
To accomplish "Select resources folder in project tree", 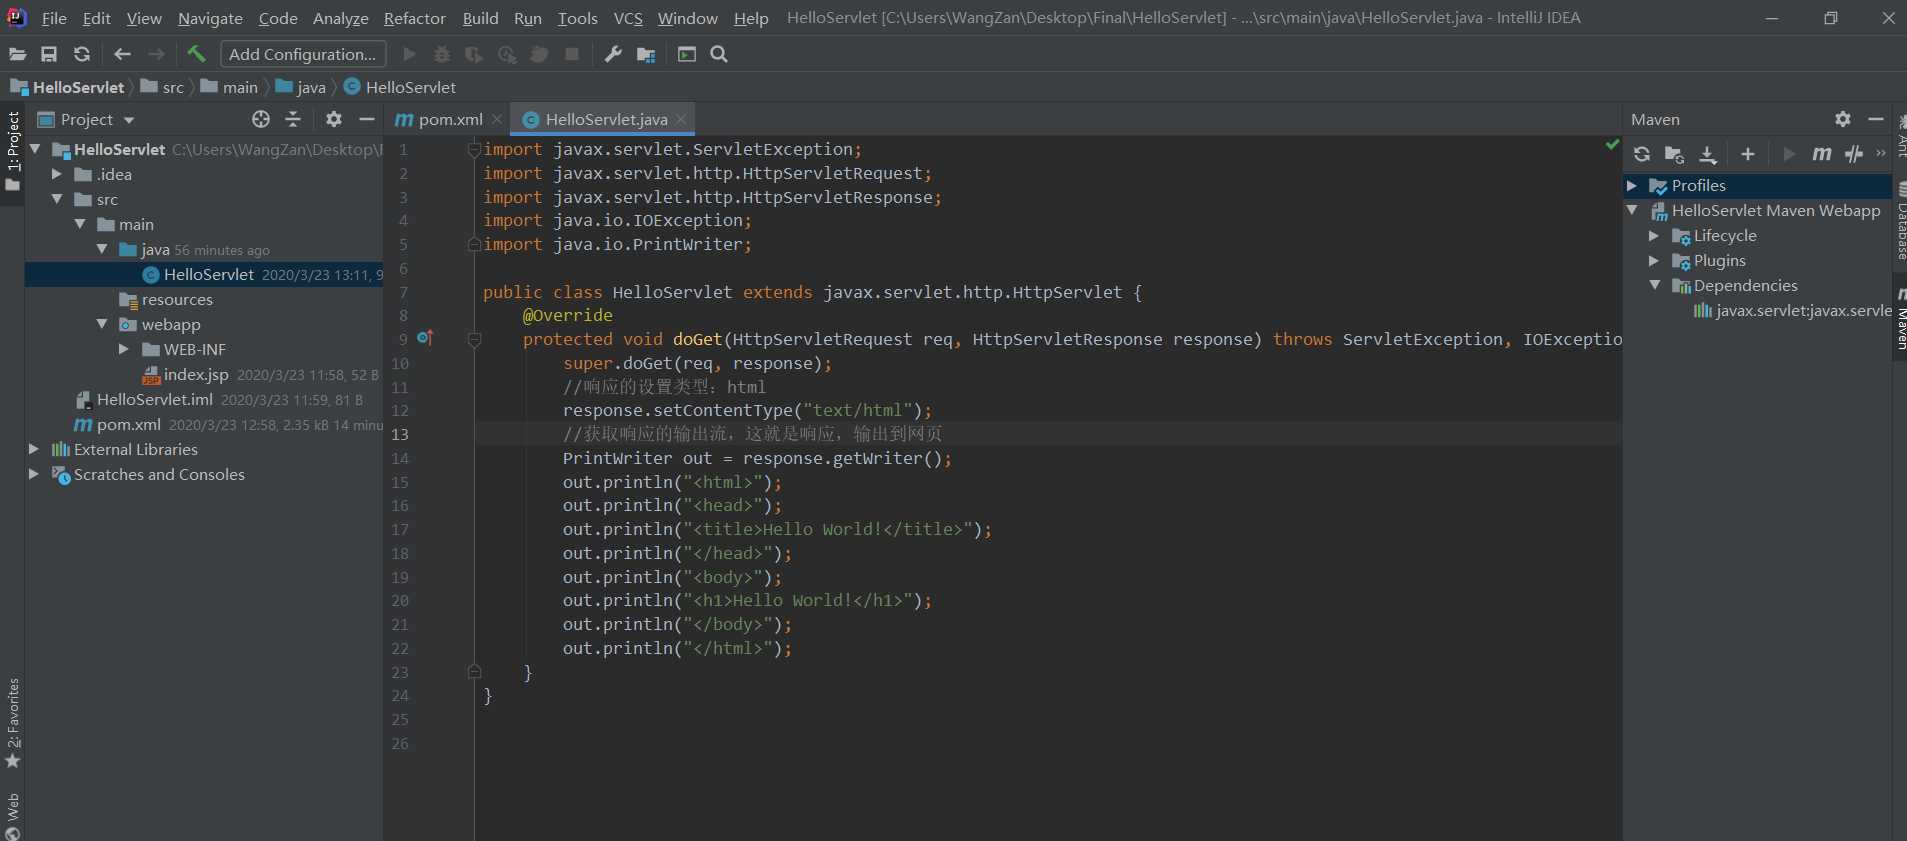I will [177, 299].
